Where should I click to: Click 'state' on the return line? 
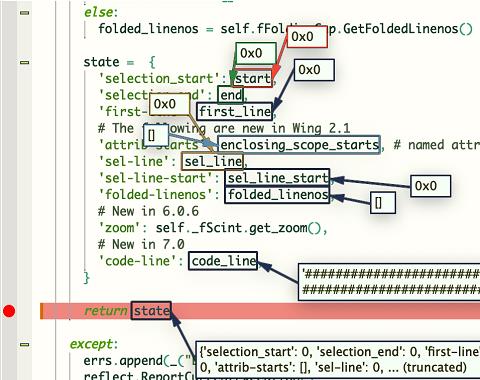point(151,311)
